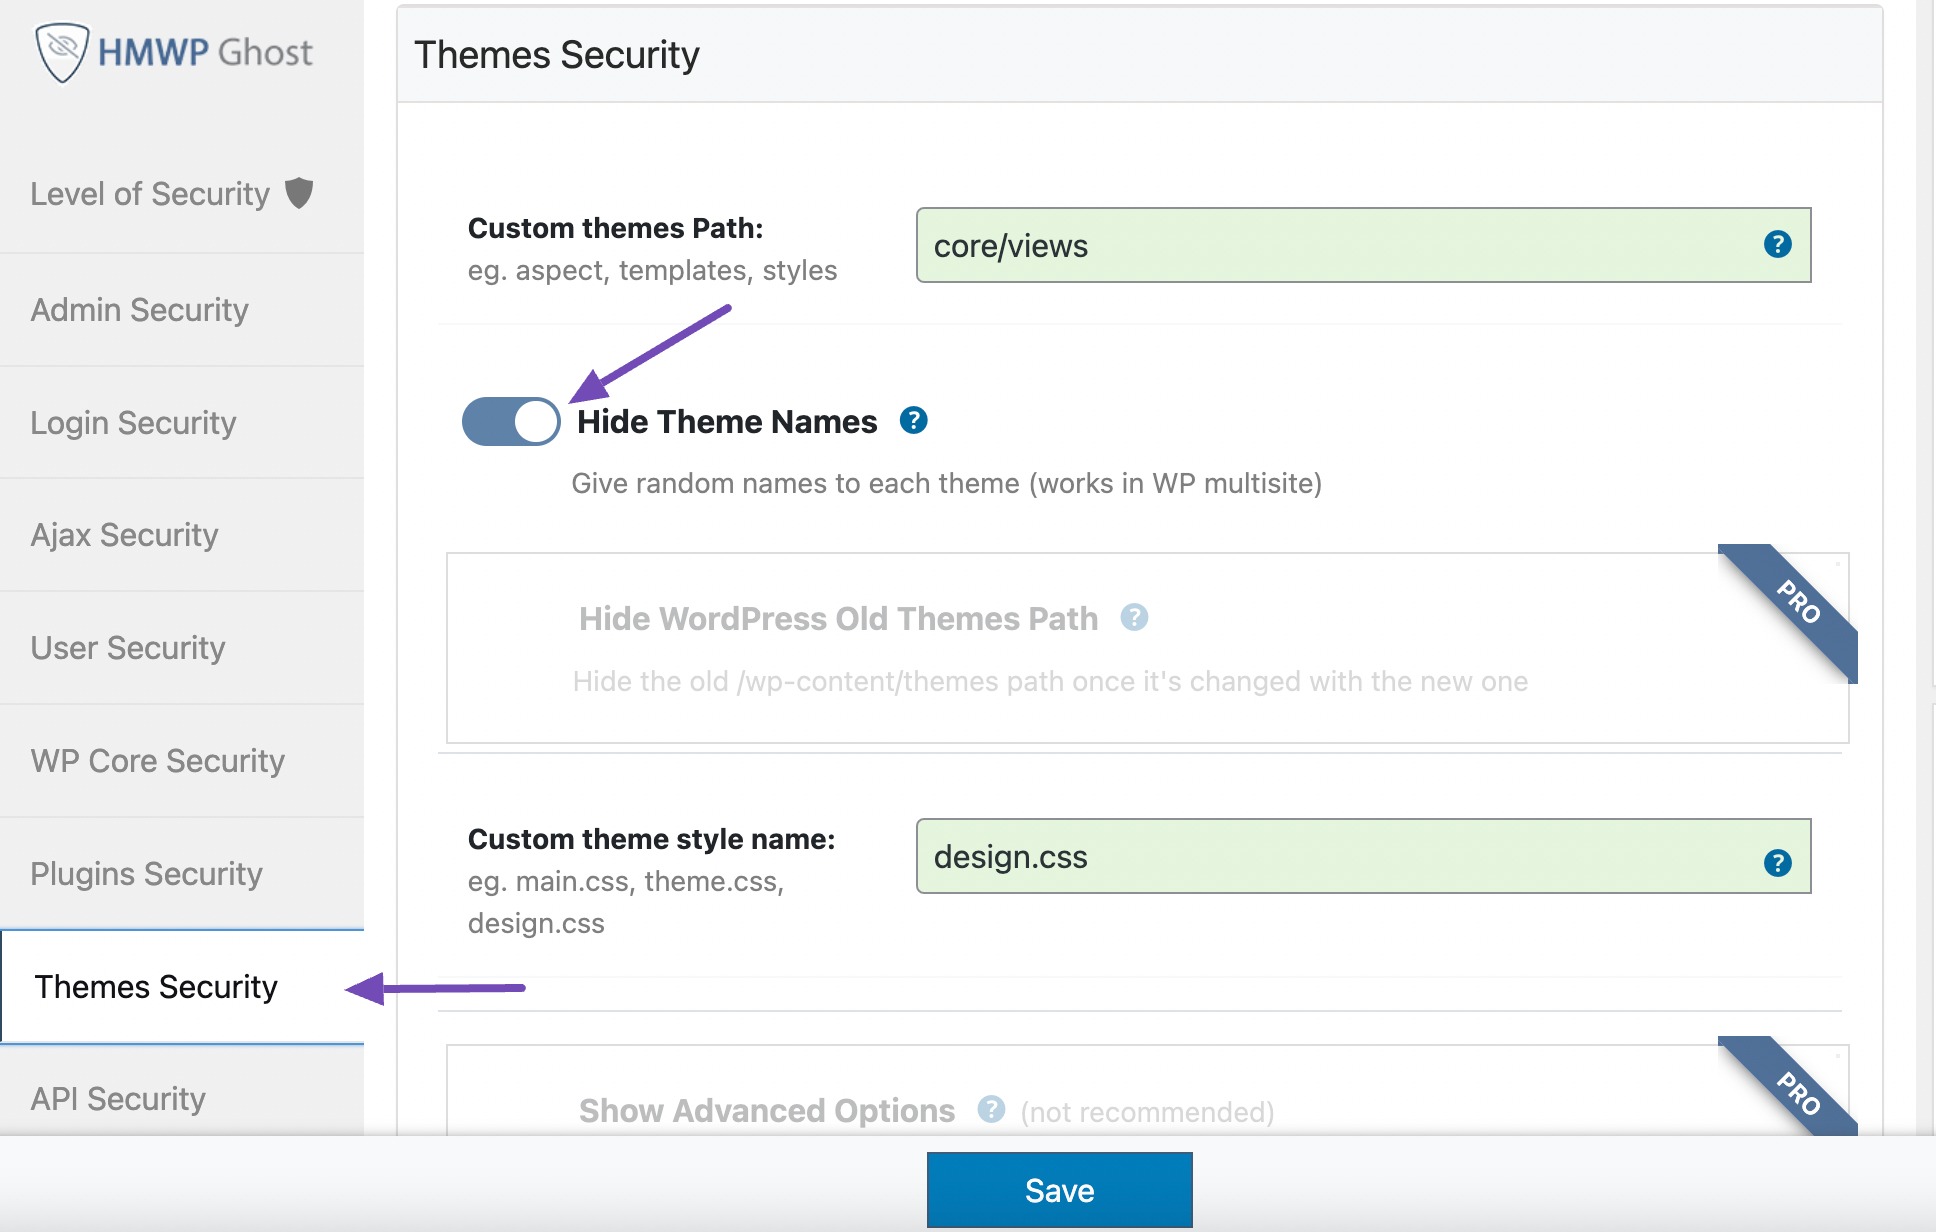Screen dimensions: 1936x1232
Task: Enable Show Advanced Options
Action: (x=766, y=1110)
